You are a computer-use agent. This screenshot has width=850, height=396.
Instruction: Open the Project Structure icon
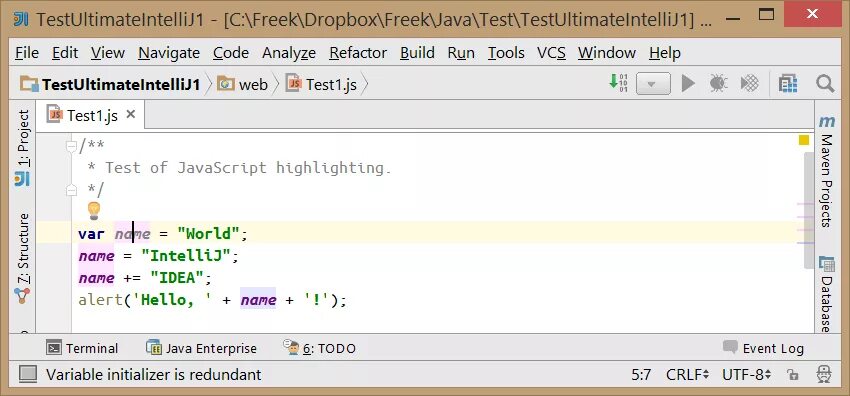pyautogui.click(x=788, y=83)
